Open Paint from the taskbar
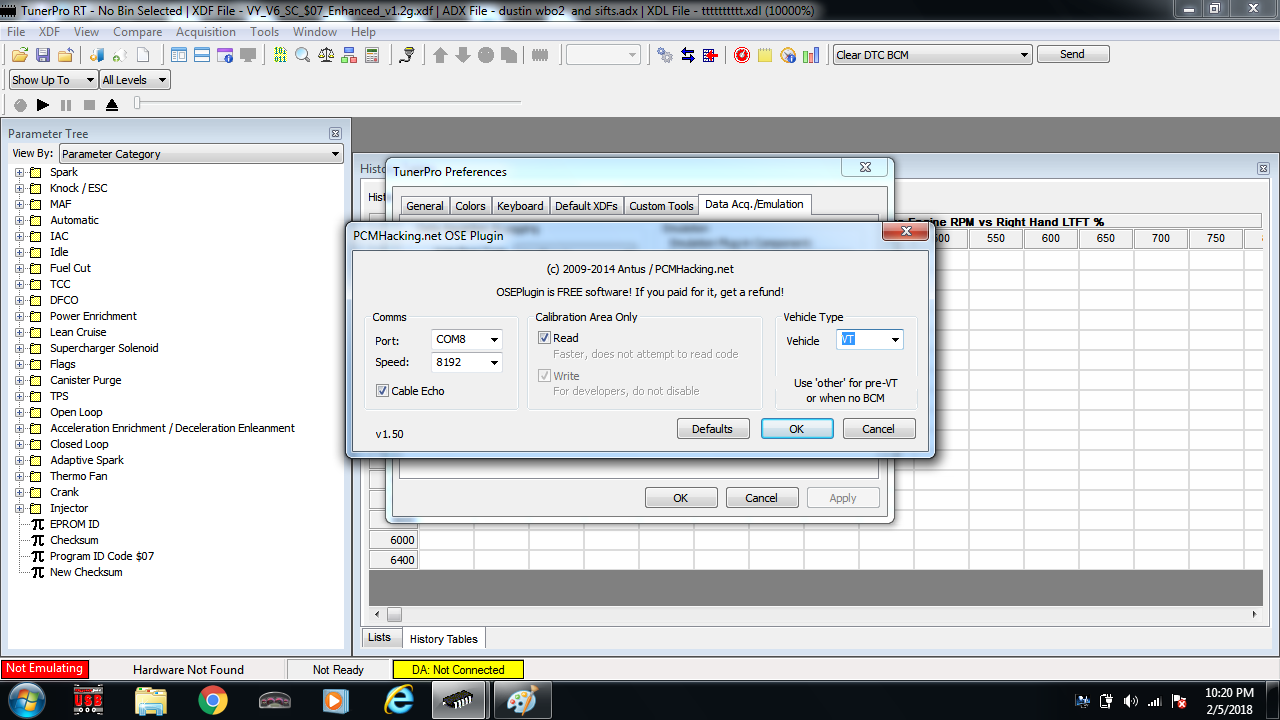Viewport: 1280px width, 720px height. coord(521,701)
